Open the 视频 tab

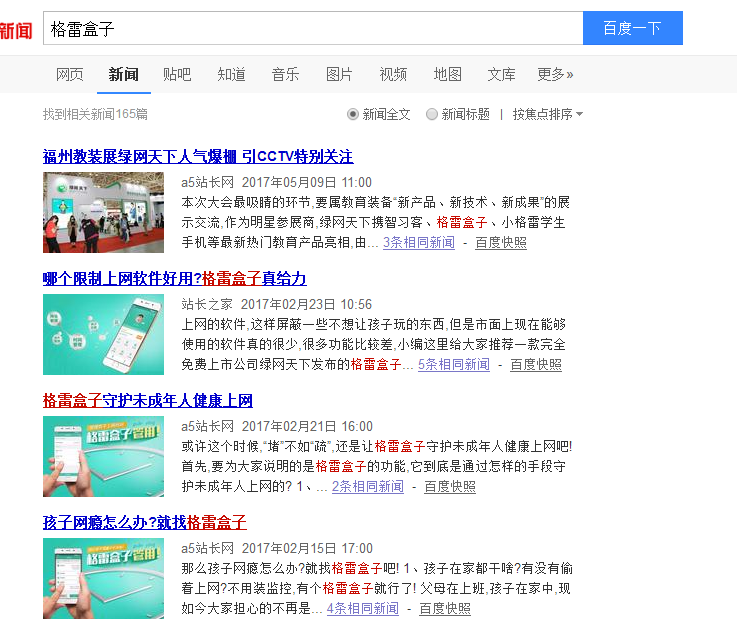click(x=393, y=74)
